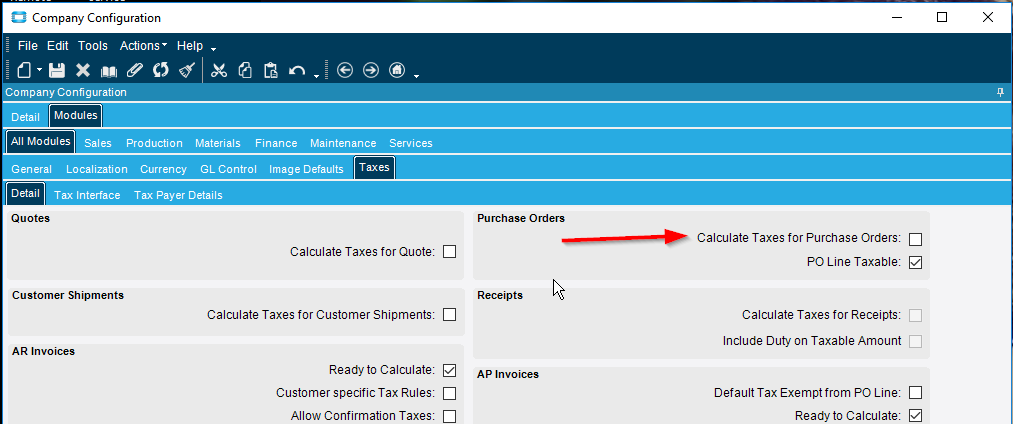1013x424 pixels.
Task: Open navigation toolbar overflow arrow after Home
Action: click(417, 76)
